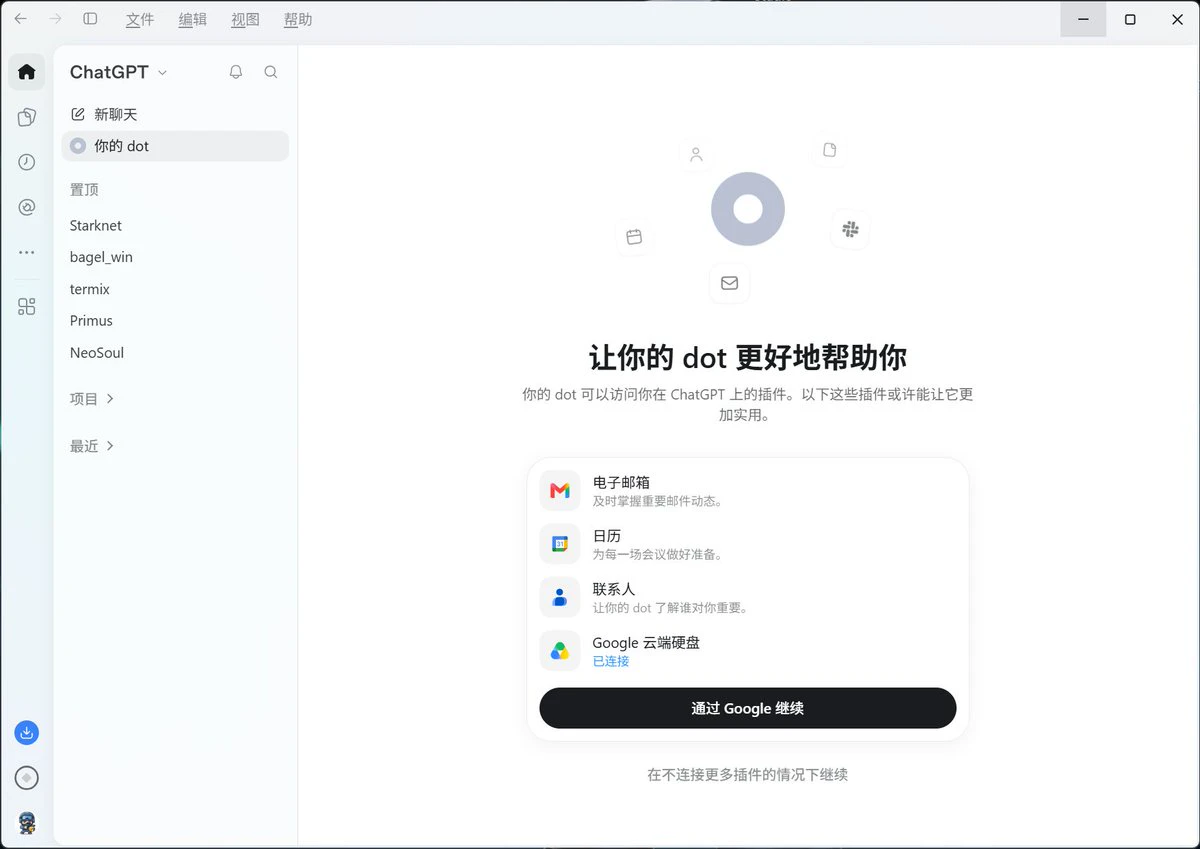Viewport: 1200px width, 849px height.
Task: Click the notification bell icon
Action: coord(236,72)
